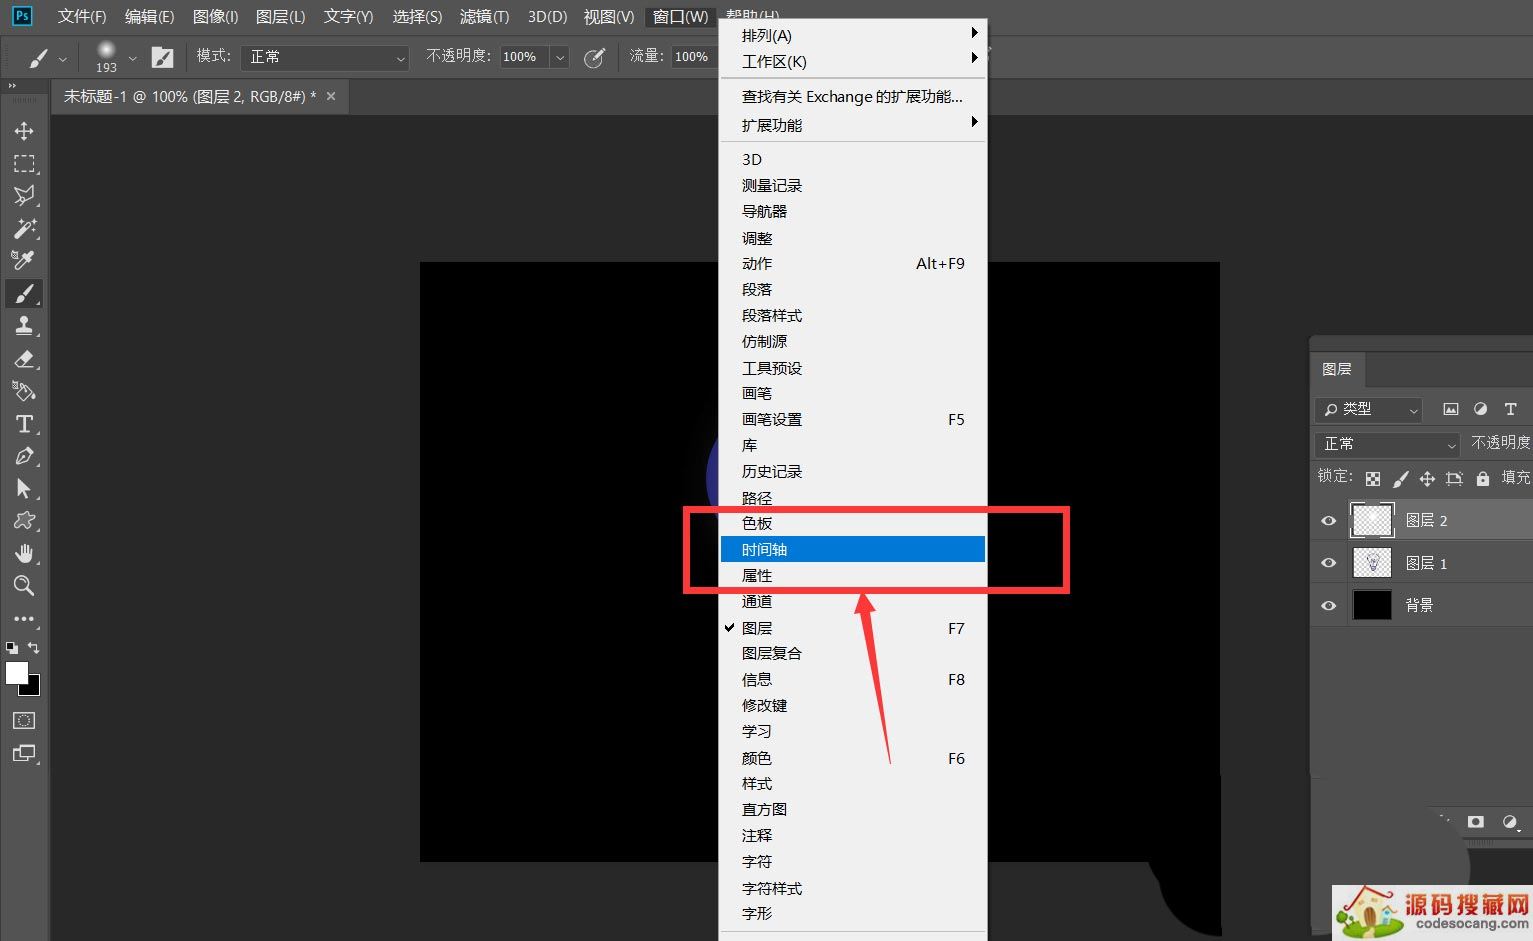Image resolution: width=1533 pixels, height=941 pixels.
Task: Toggle pressure for opacity icon
Action: tap(594, 57)
